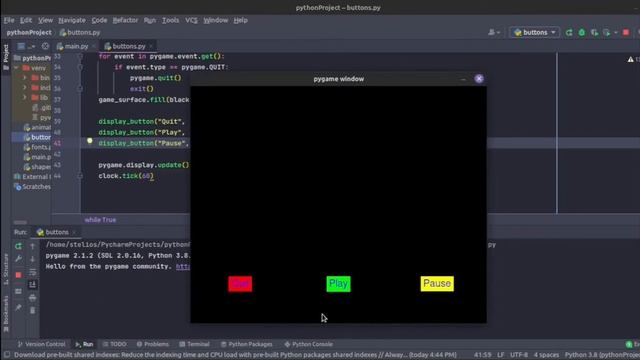Expand the lib folder in project tree

(x=24, y=98)
